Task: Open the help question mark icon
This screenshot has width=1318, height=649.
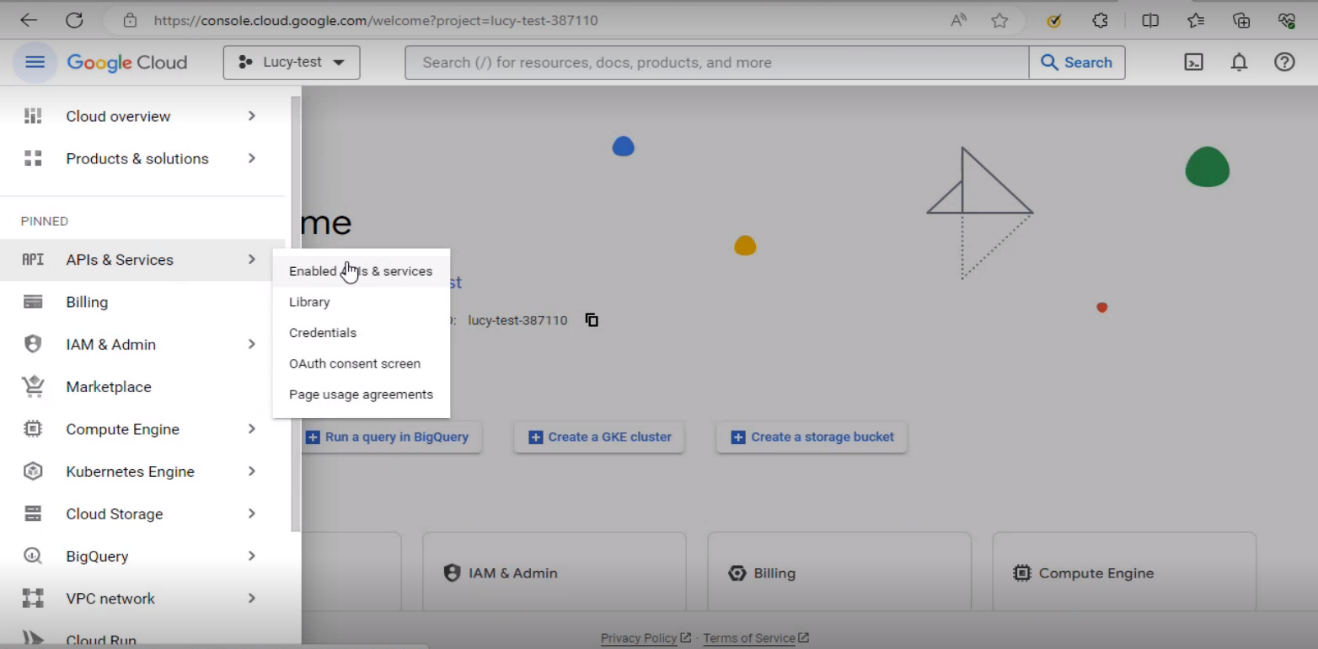Action: (x=1284, y=62)
